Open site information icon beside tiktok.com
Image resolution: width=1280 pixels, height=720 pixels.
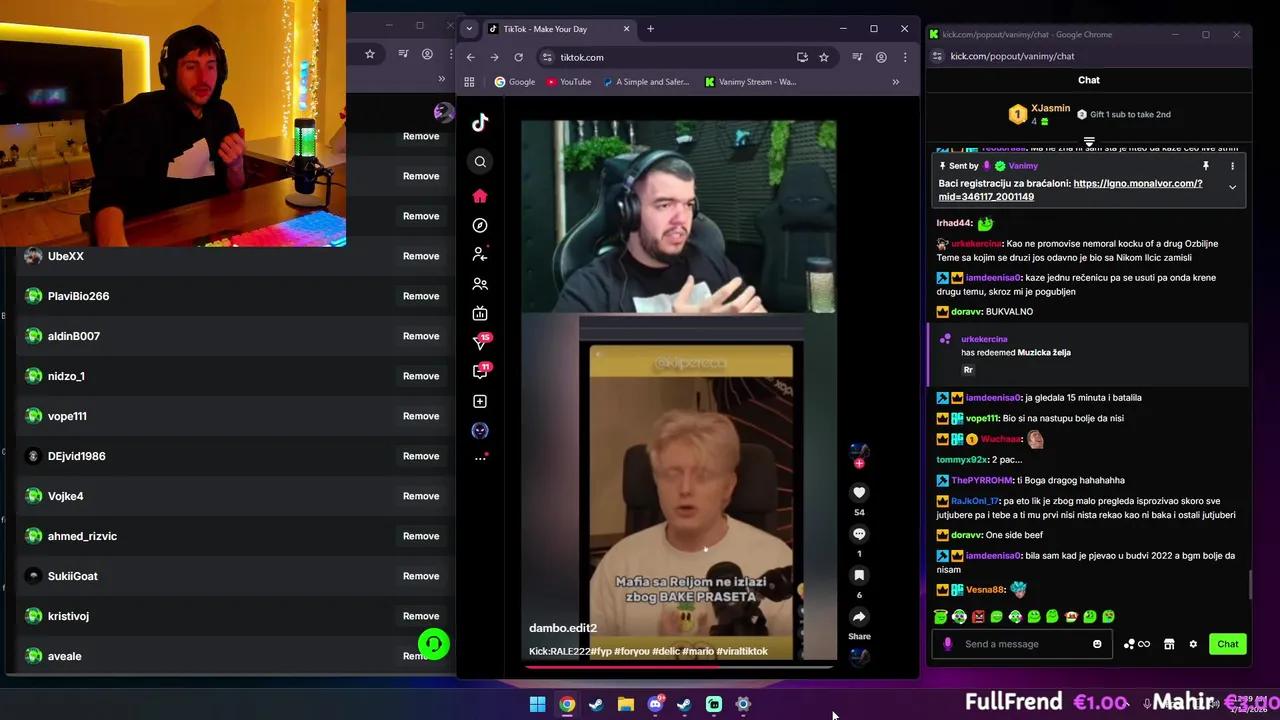(547, 57)
